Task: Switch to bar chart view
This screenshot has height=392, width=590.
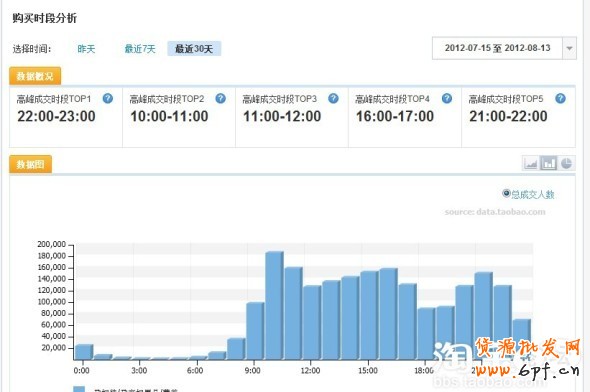Action: pos(549,163)
